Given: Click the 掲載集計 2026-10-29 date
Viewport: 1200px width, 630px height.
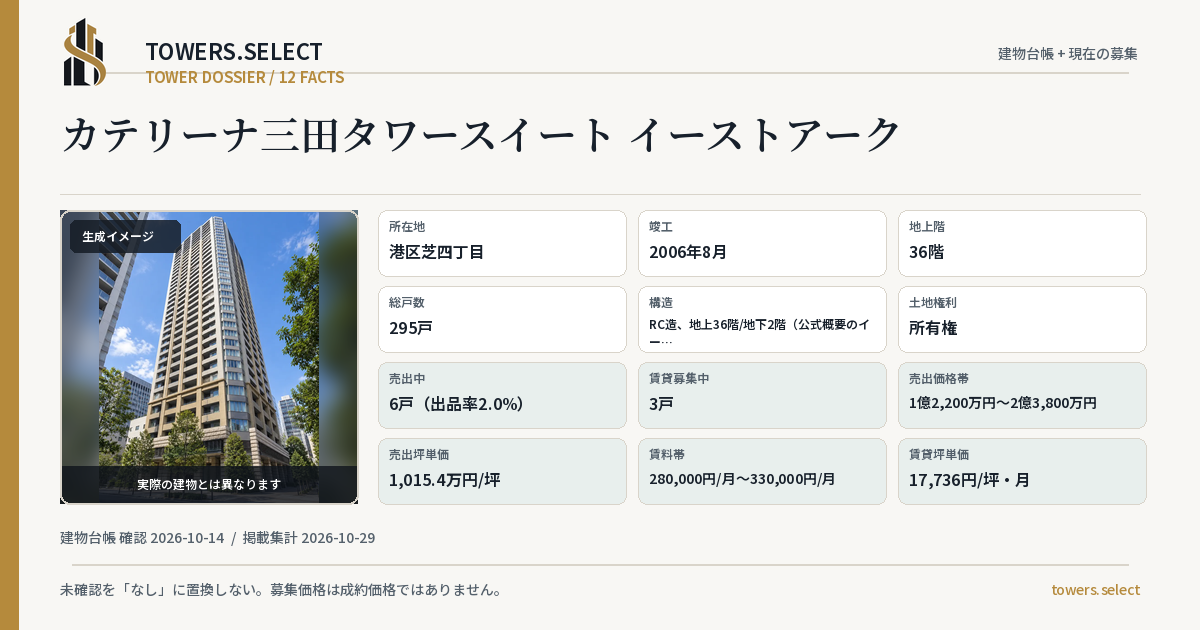Looking at the screenshot, I should click(309, 538).
